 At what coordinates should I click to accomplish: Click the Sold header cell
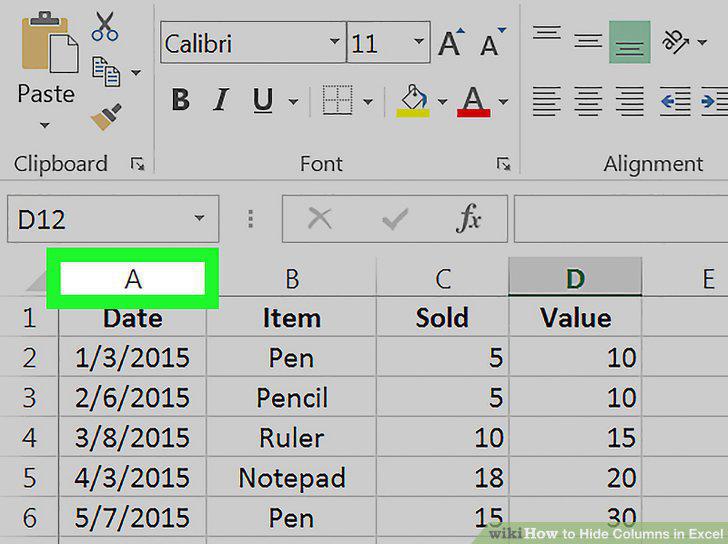(442, 318)
